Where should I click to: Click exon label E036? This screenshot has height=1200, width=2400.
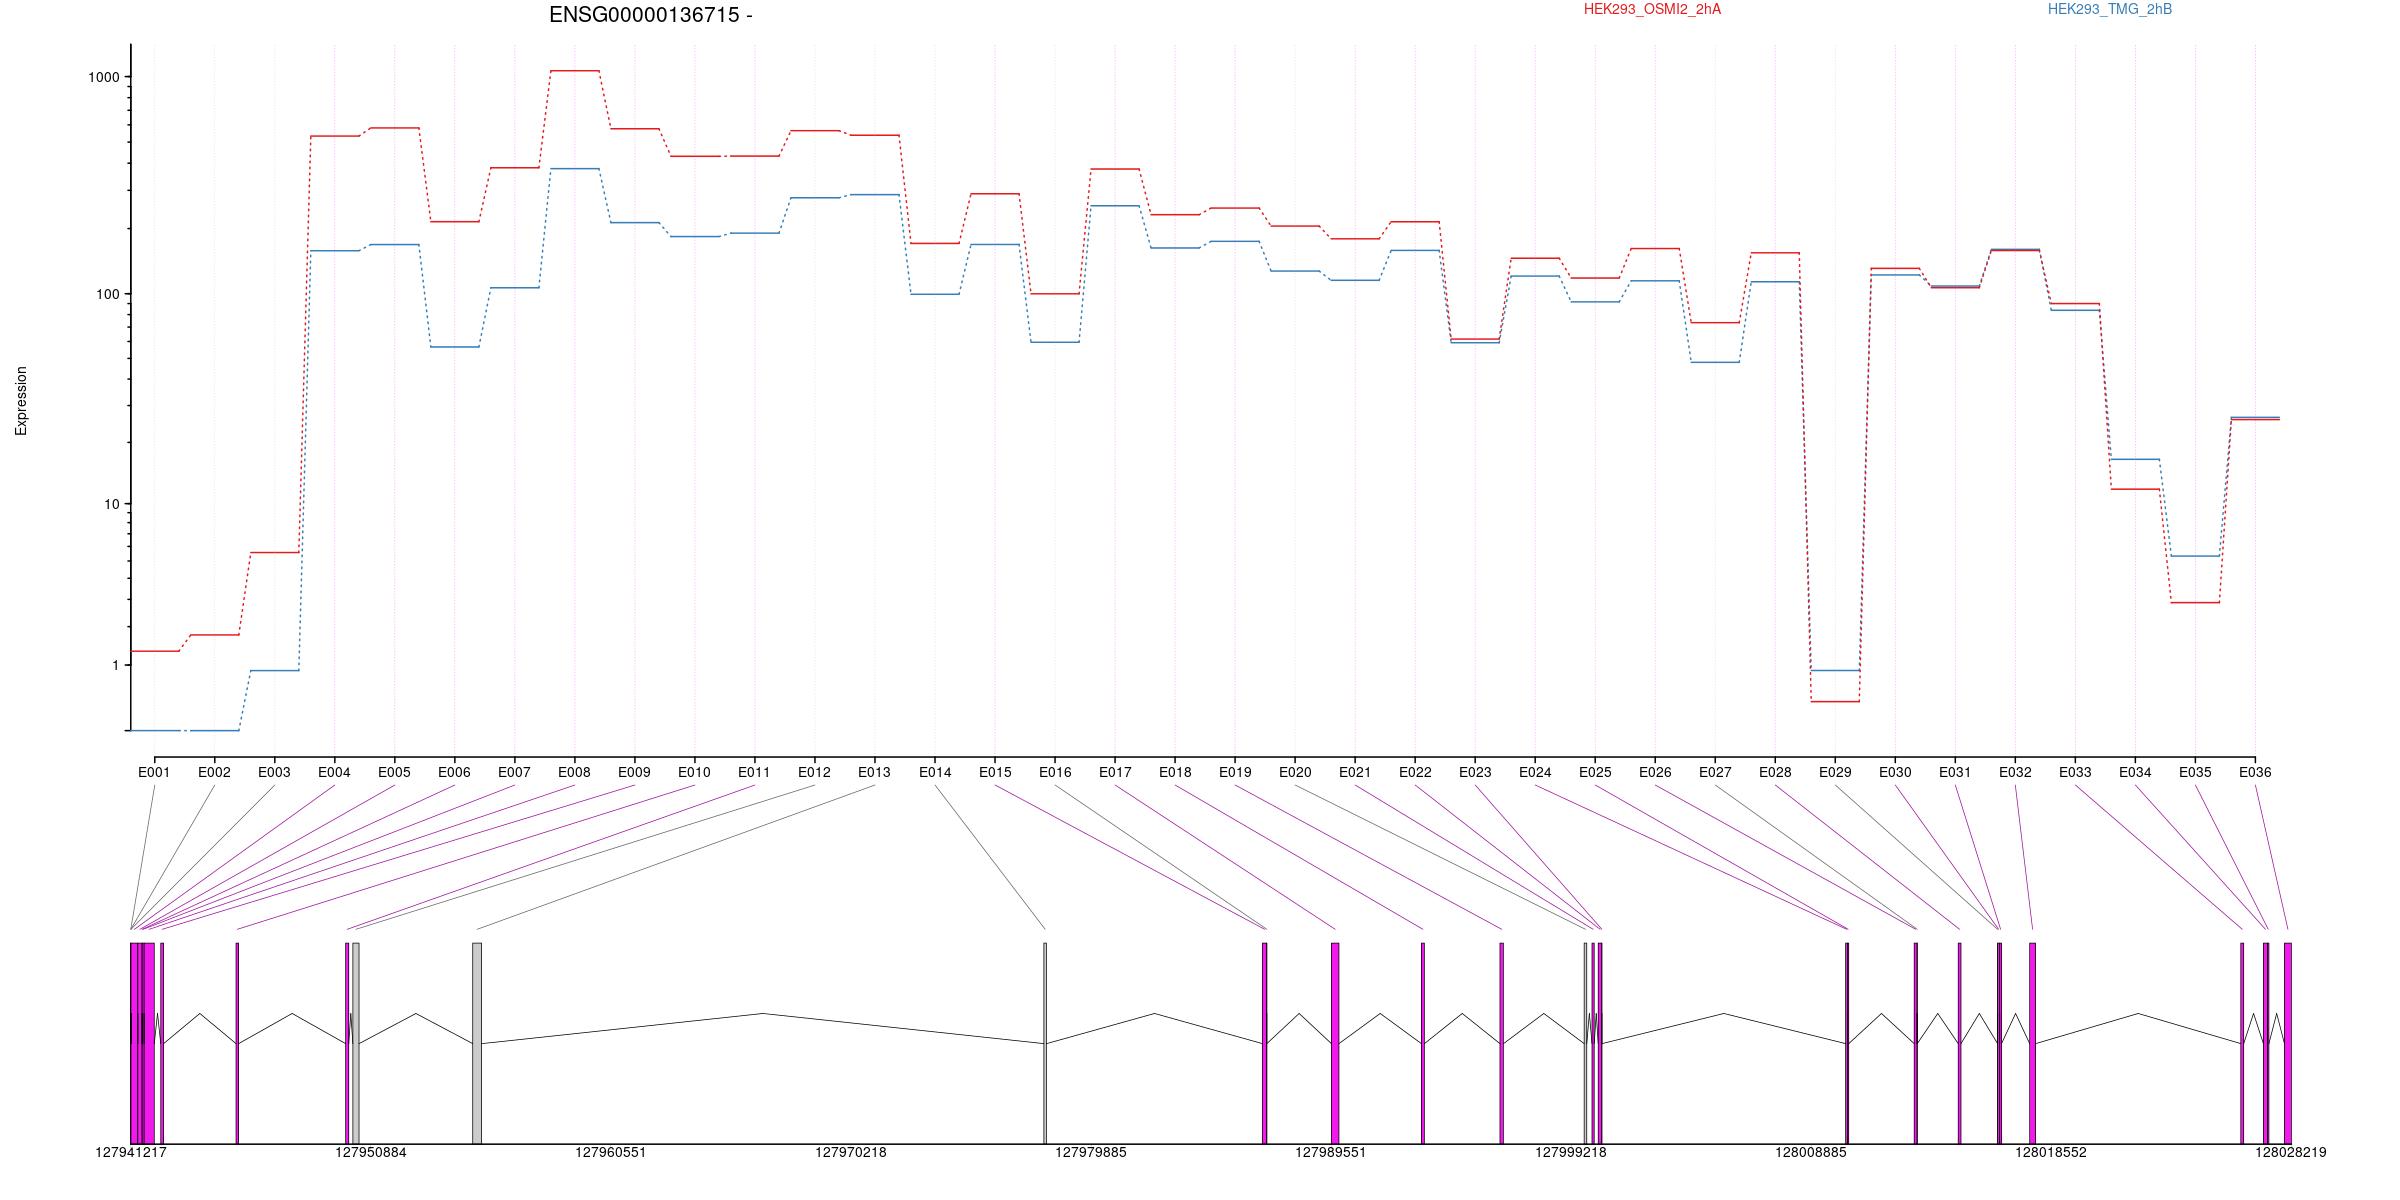point(2255,772)
